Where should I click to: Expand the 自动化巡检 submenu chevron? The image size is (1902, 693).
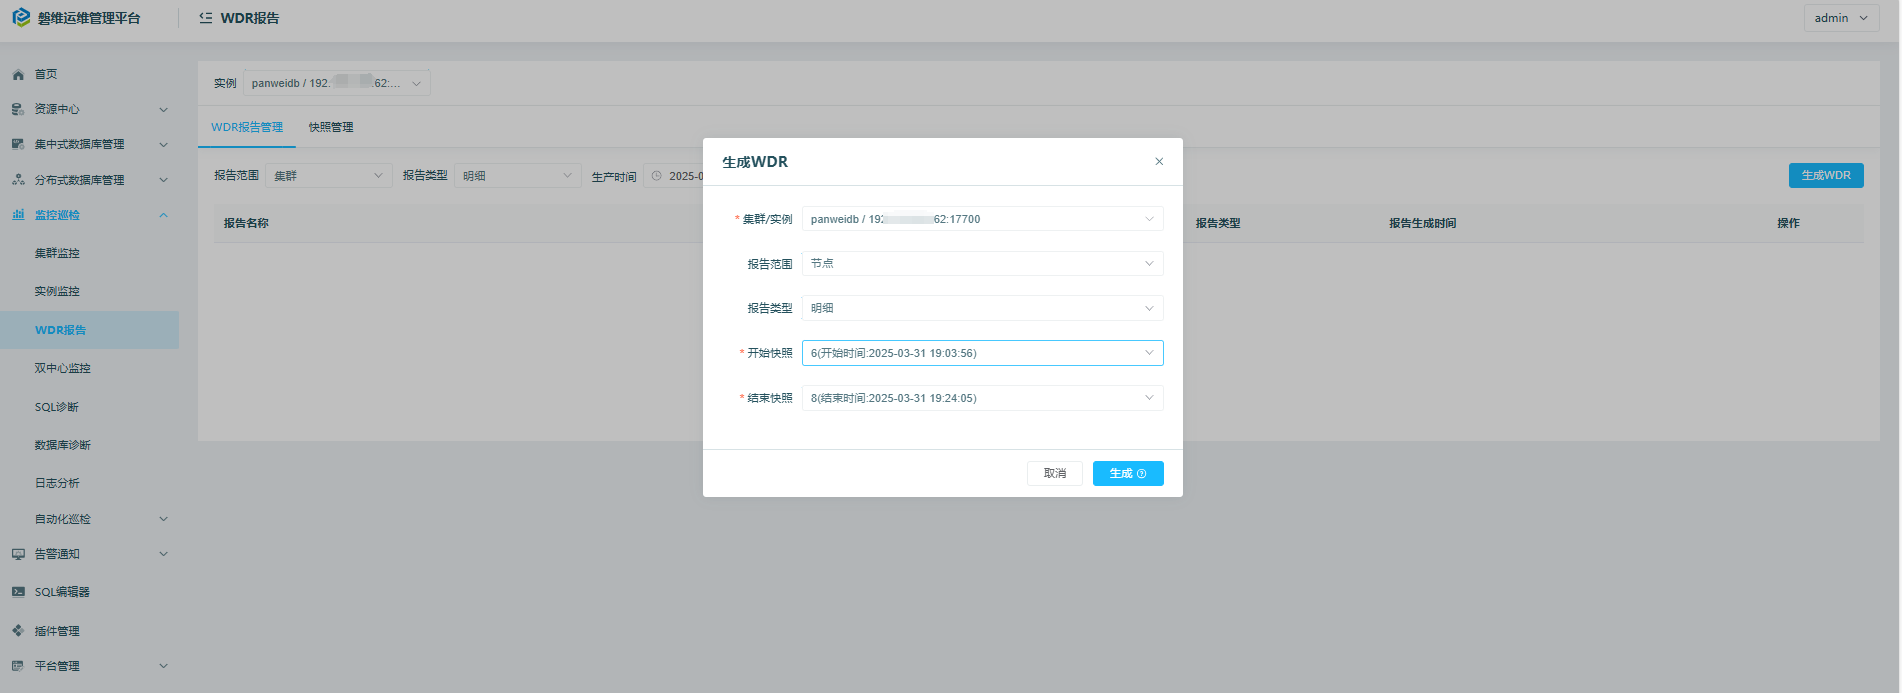point(164,519)
